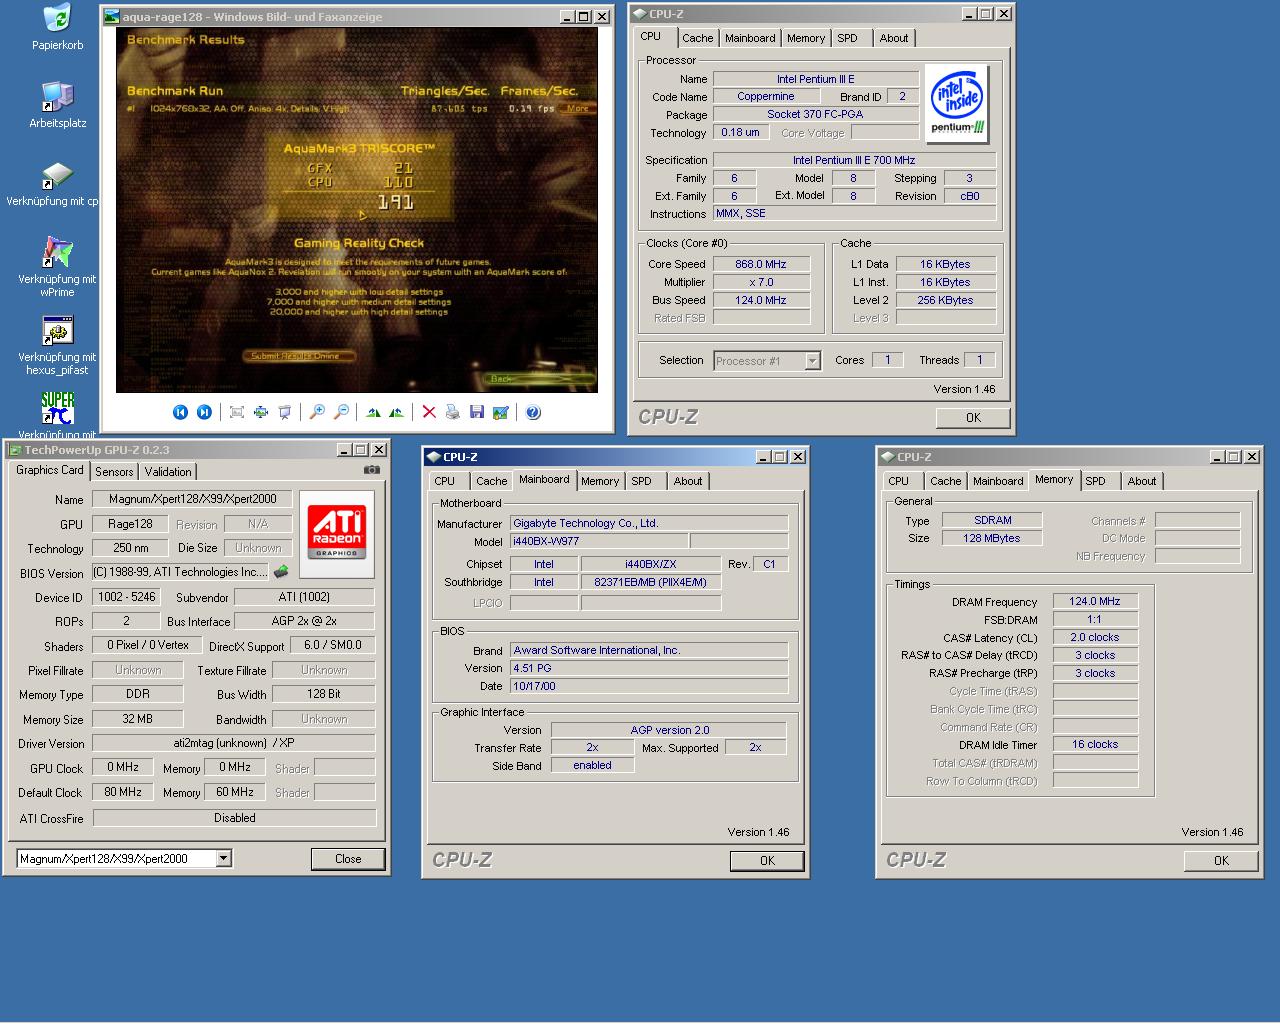
Task: Click CAS# Latency value 2.0 clocks
Action: point(1095,637)
